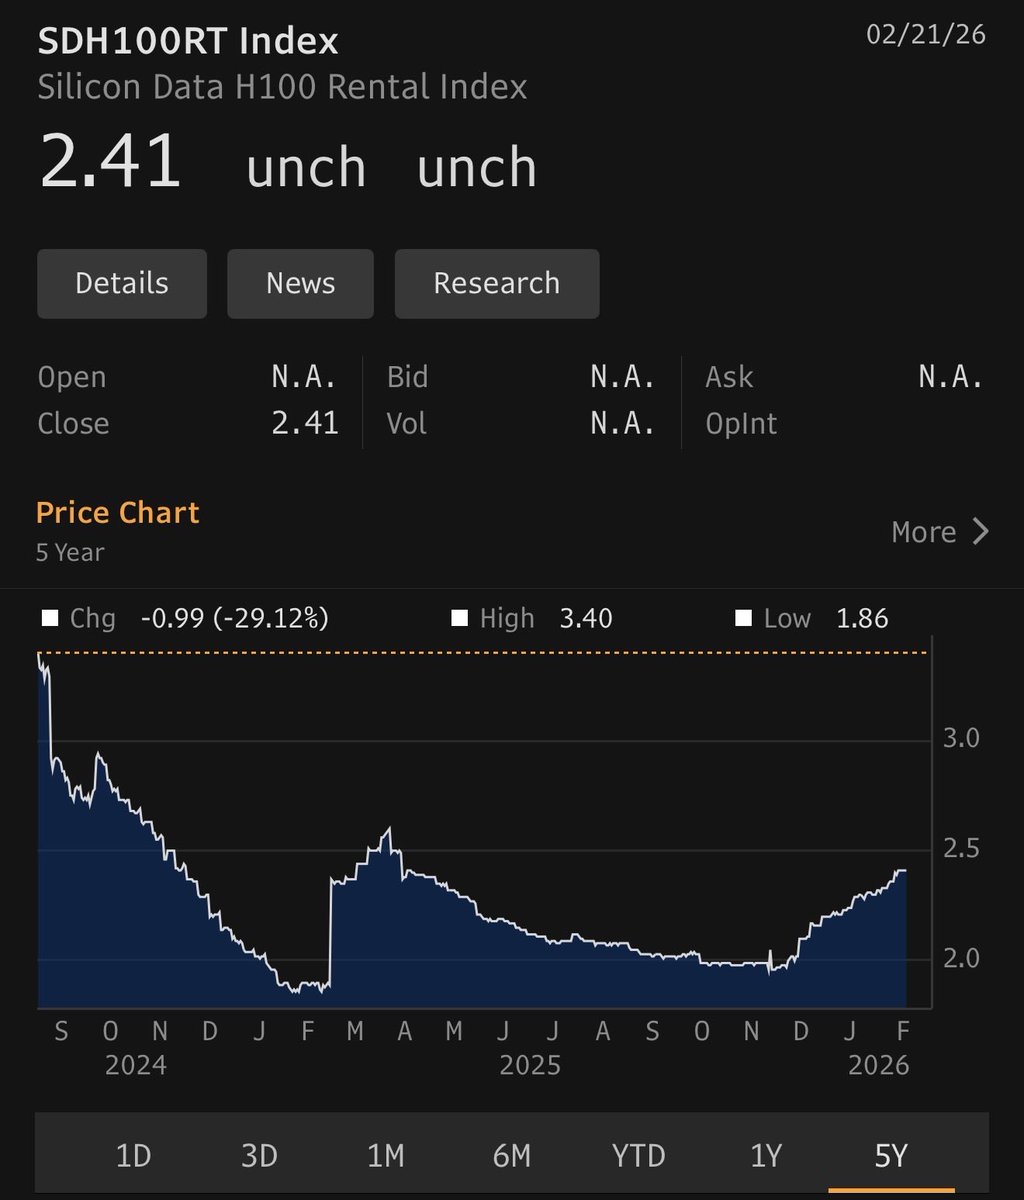1024x1200 pixels.
Task: Select the 1Y time range tab
Action: click(765, 1156)
